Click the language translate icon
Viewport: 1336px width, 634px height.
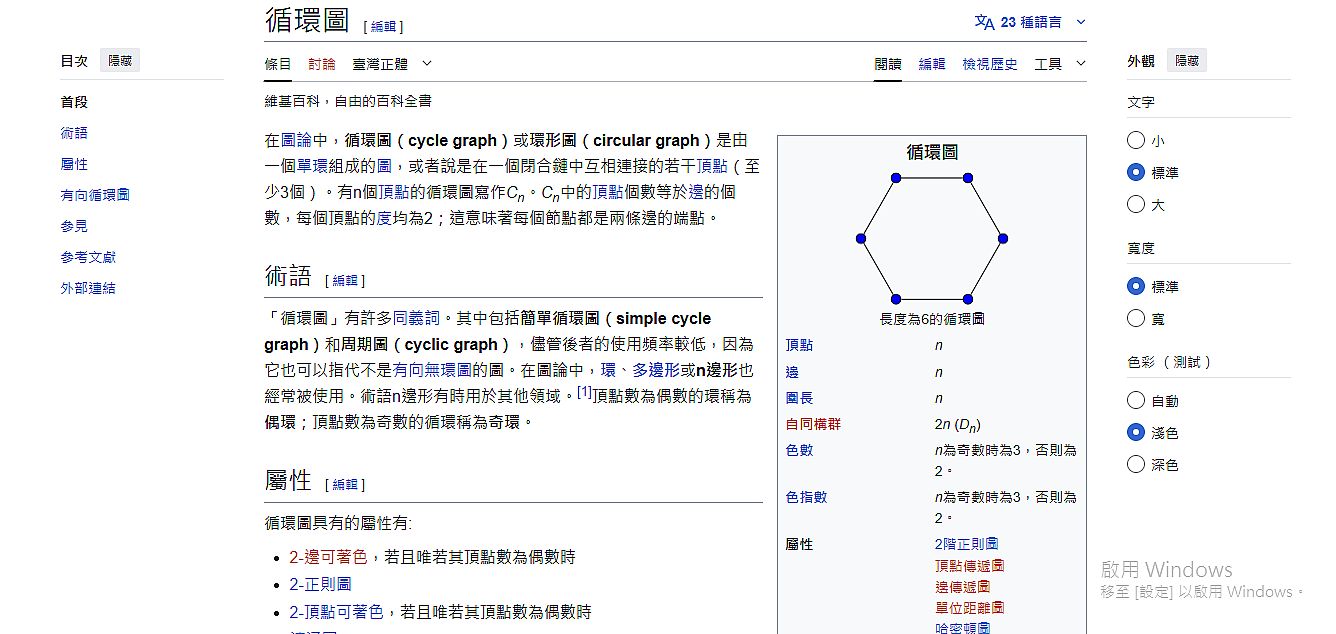point(984,22)
